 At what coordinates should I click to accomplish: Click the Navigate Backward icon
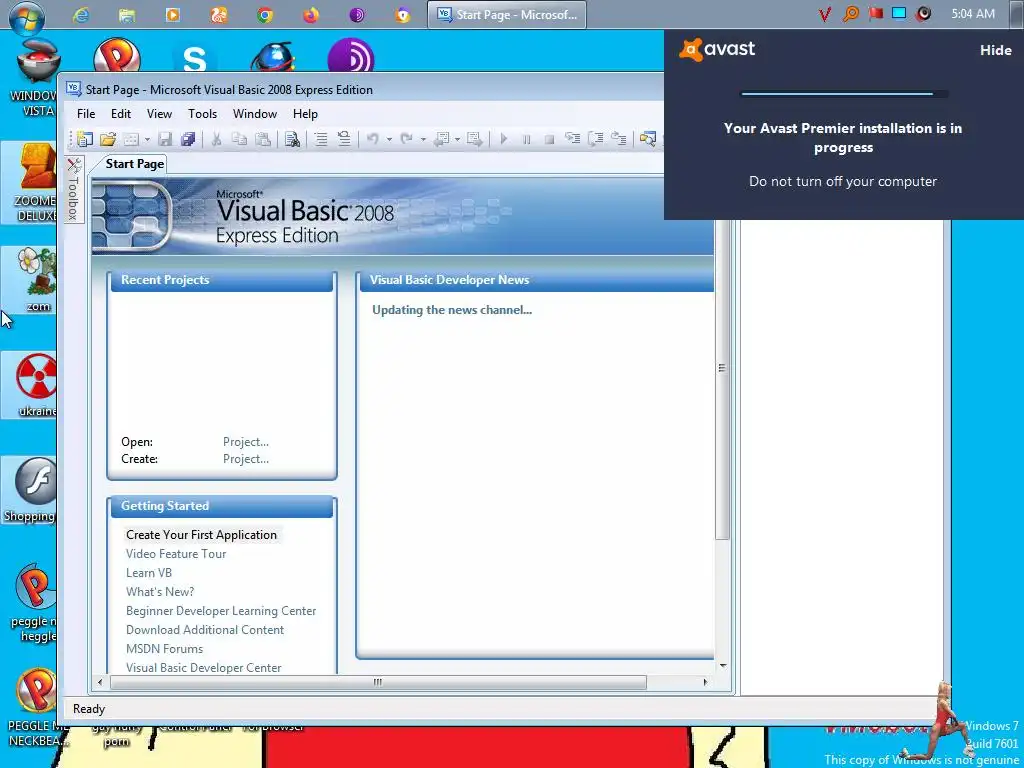point(441,139)
